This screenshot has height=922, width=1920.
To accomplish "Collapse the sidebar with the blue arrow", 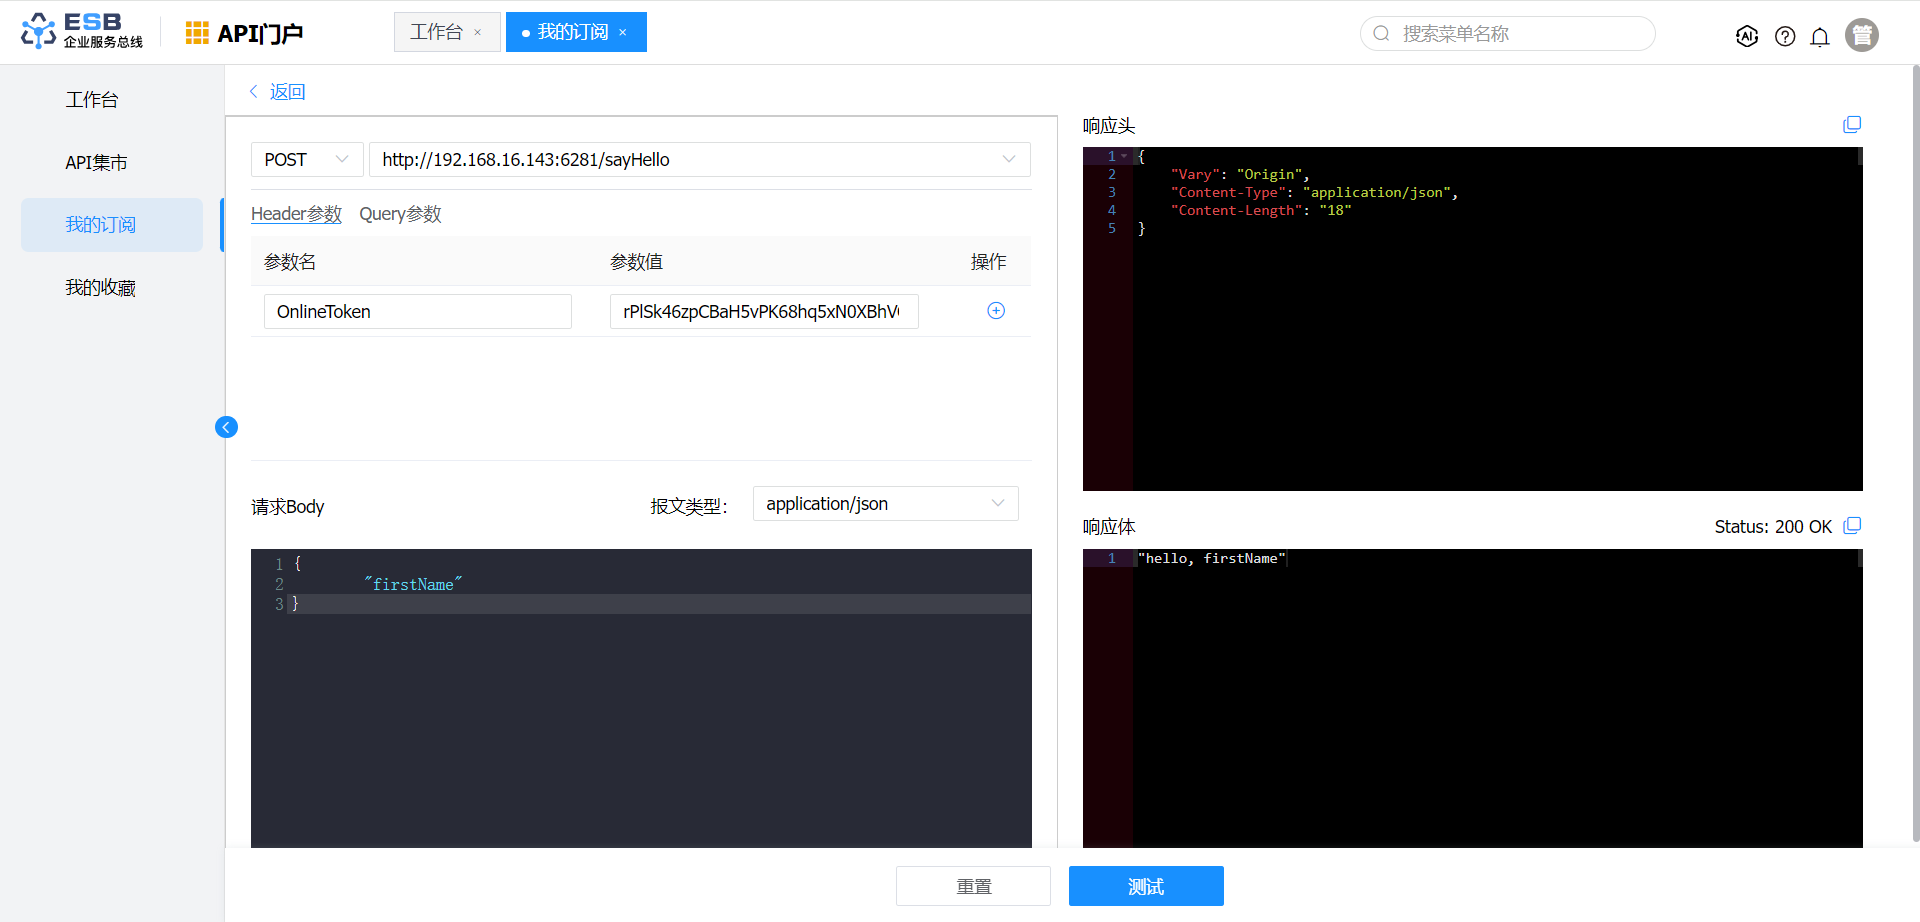I will point(226,427).
